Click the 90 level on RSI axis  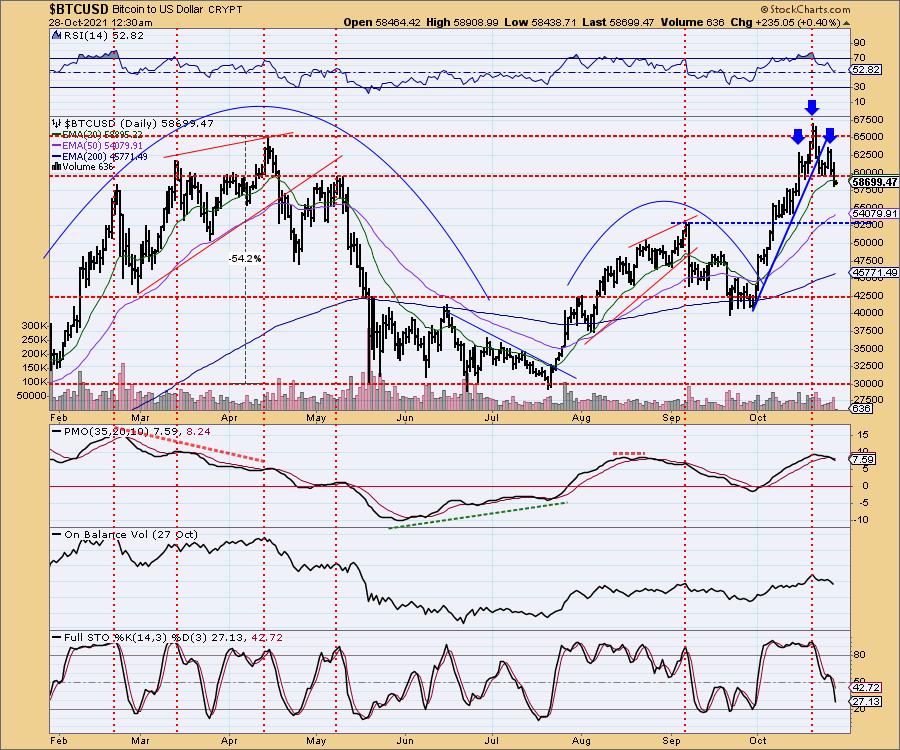point(859,42)
